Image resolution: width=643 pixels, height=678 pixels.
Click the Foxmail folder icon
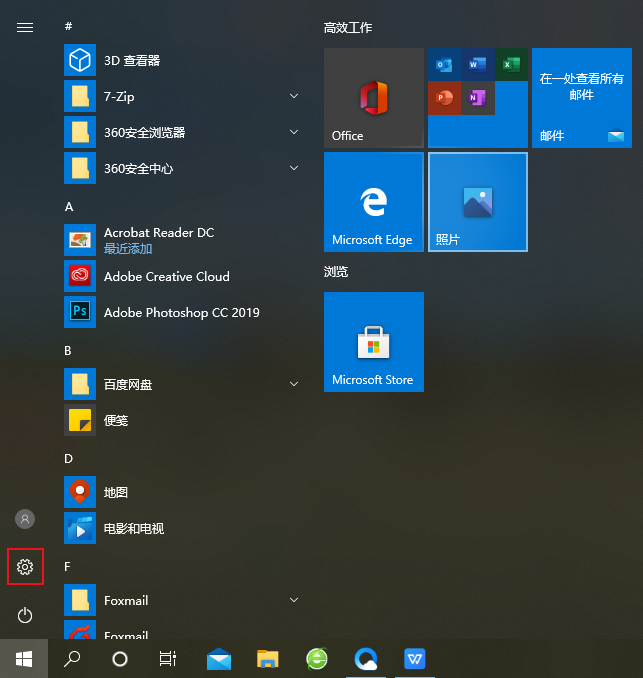(x=80, y=600)
